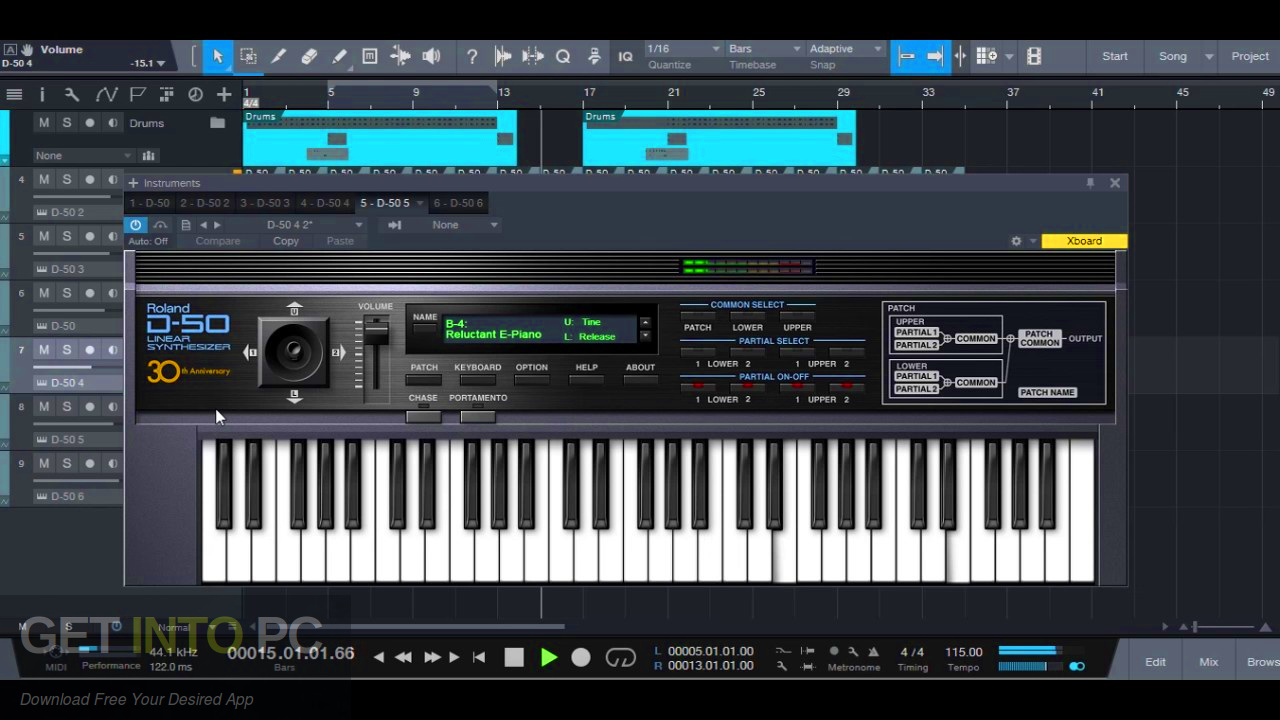This screenshot has width=1280, height=720.
Task: Show automation curve icon
Action: pos(106,94)
